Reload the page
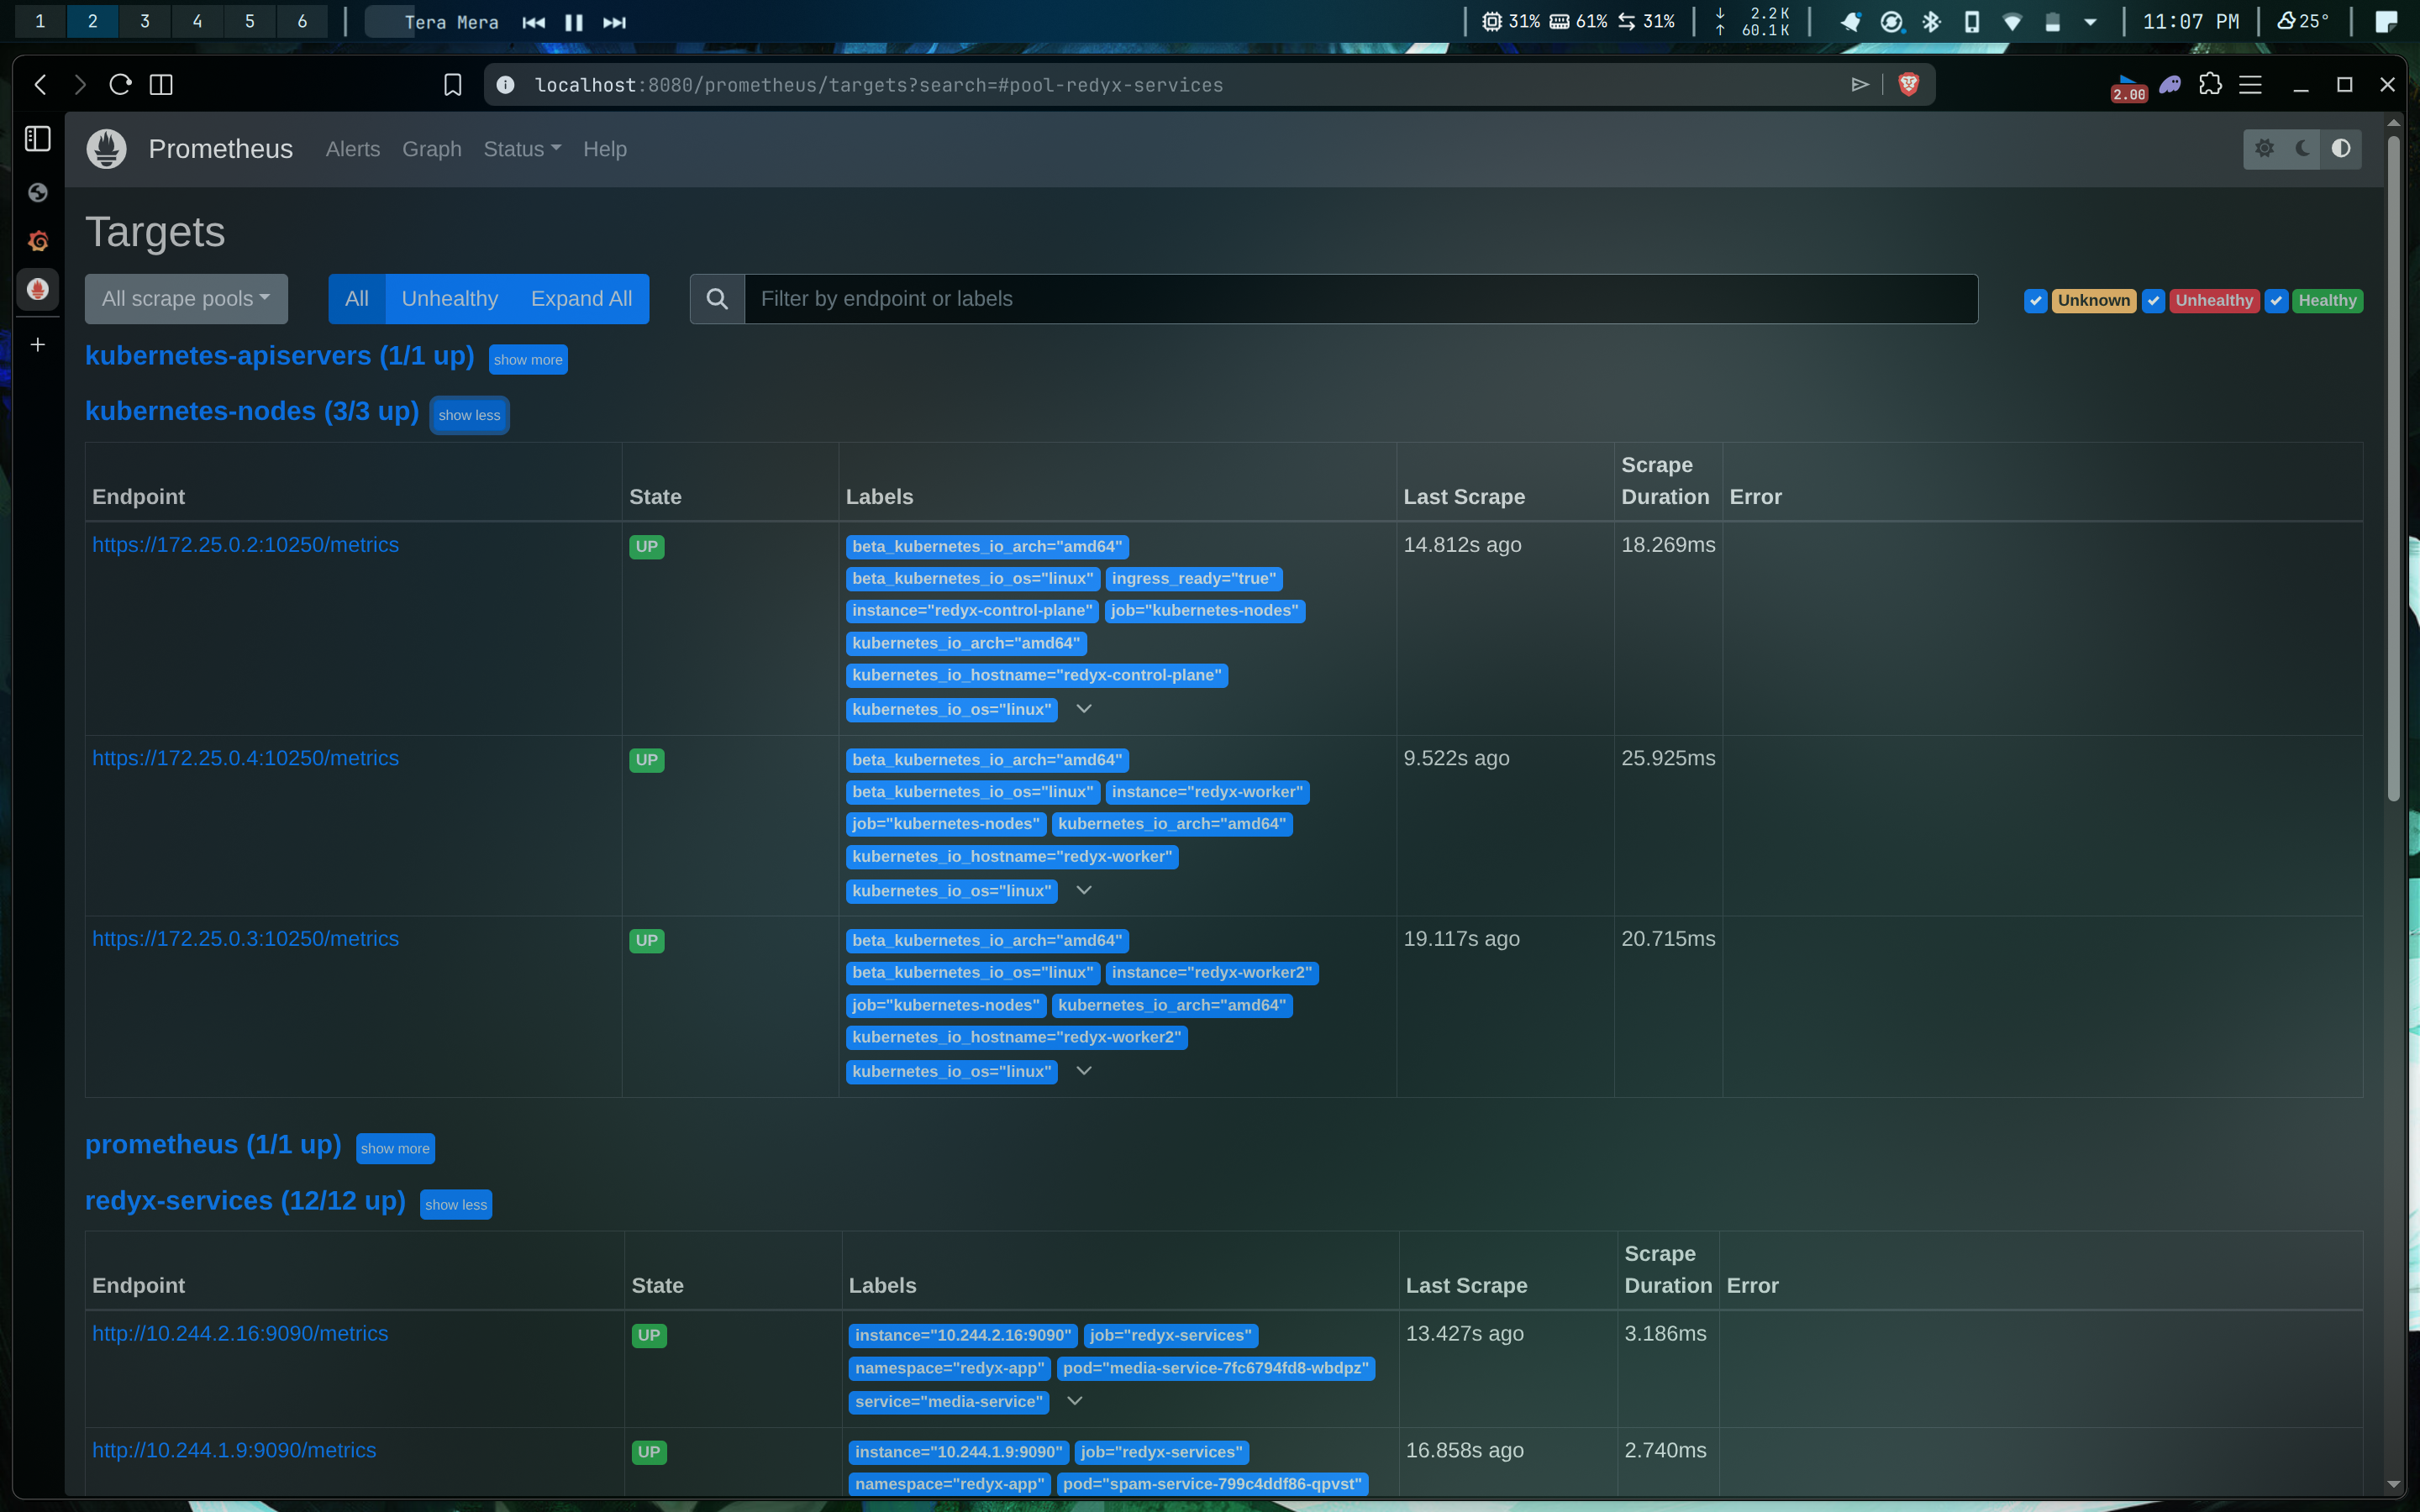2420x1512 pixels. click(x=120, y=85)
